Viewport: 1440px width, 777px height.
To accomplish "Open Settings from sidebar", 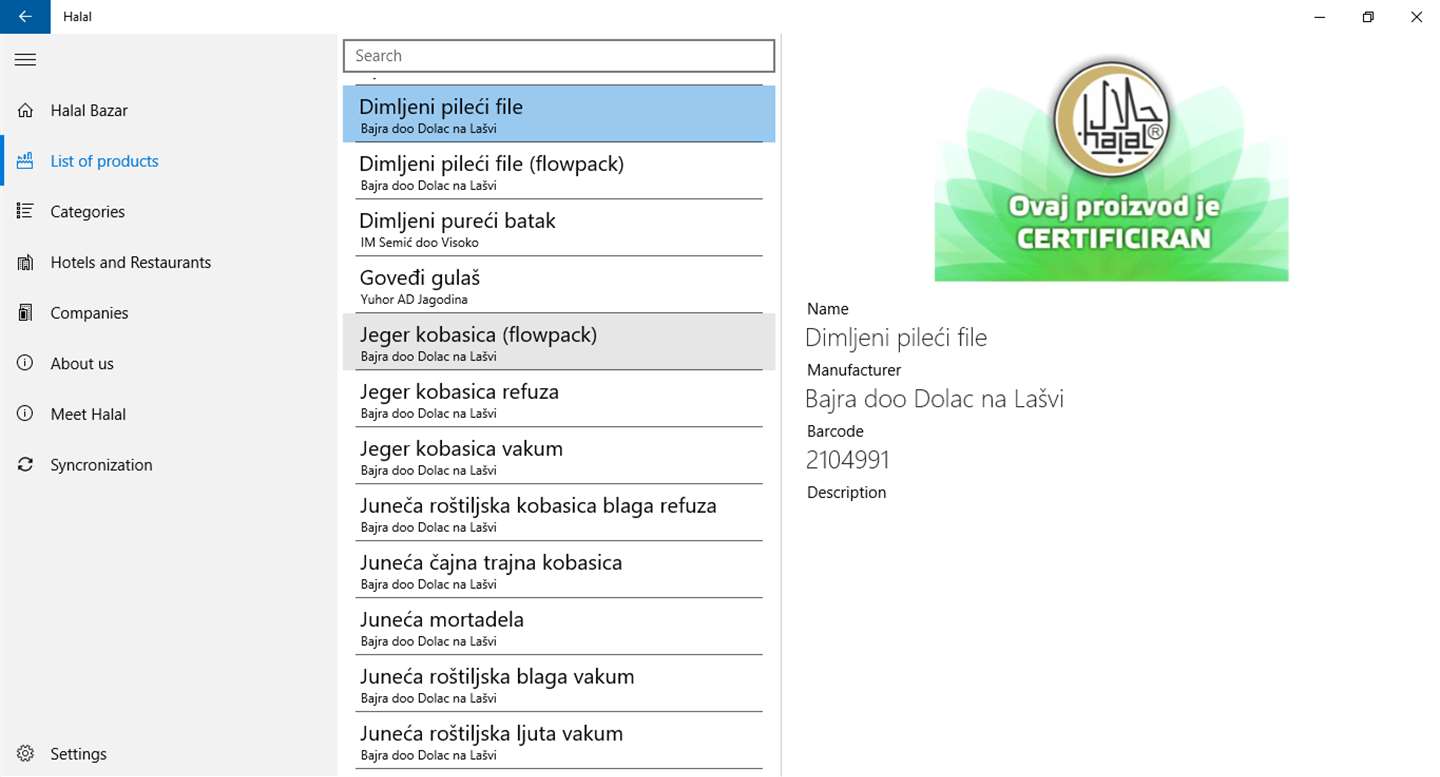I will [x=169, y=754].
